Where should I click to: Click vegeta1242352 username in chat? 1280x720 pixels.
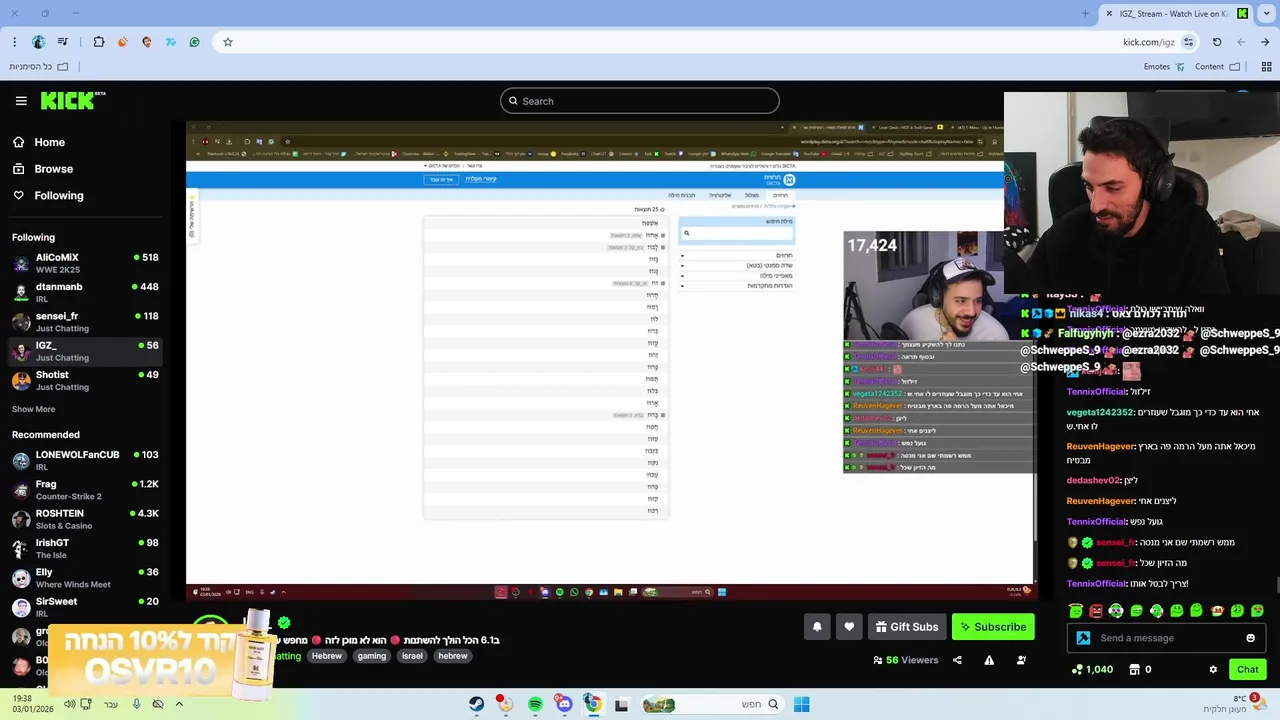pos(1100,412)
